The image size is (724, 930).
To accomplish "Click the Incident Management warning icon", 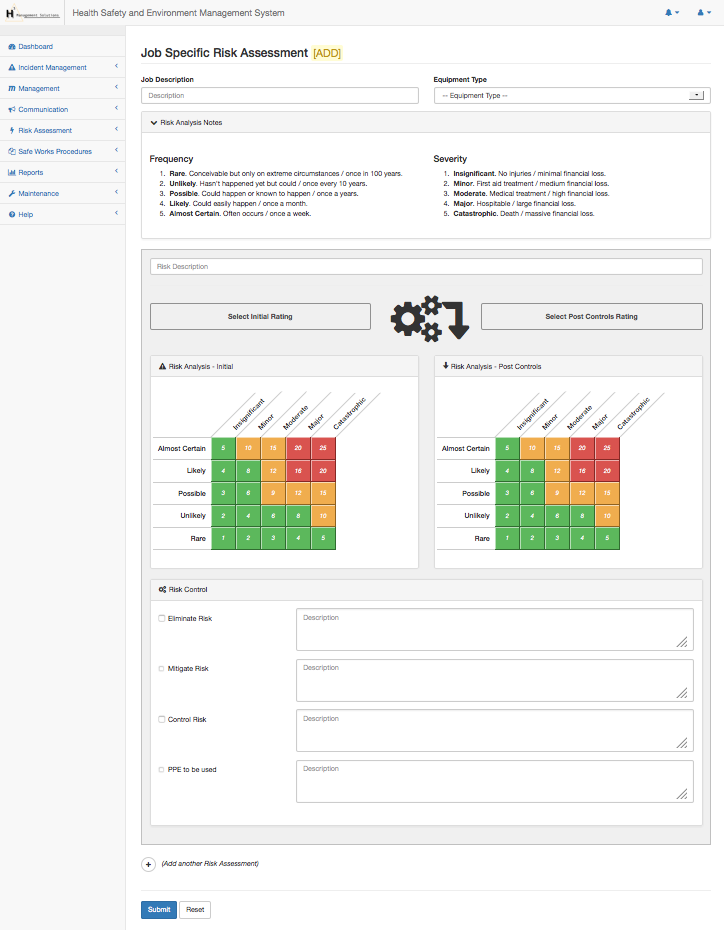I will tap(12, 68).
